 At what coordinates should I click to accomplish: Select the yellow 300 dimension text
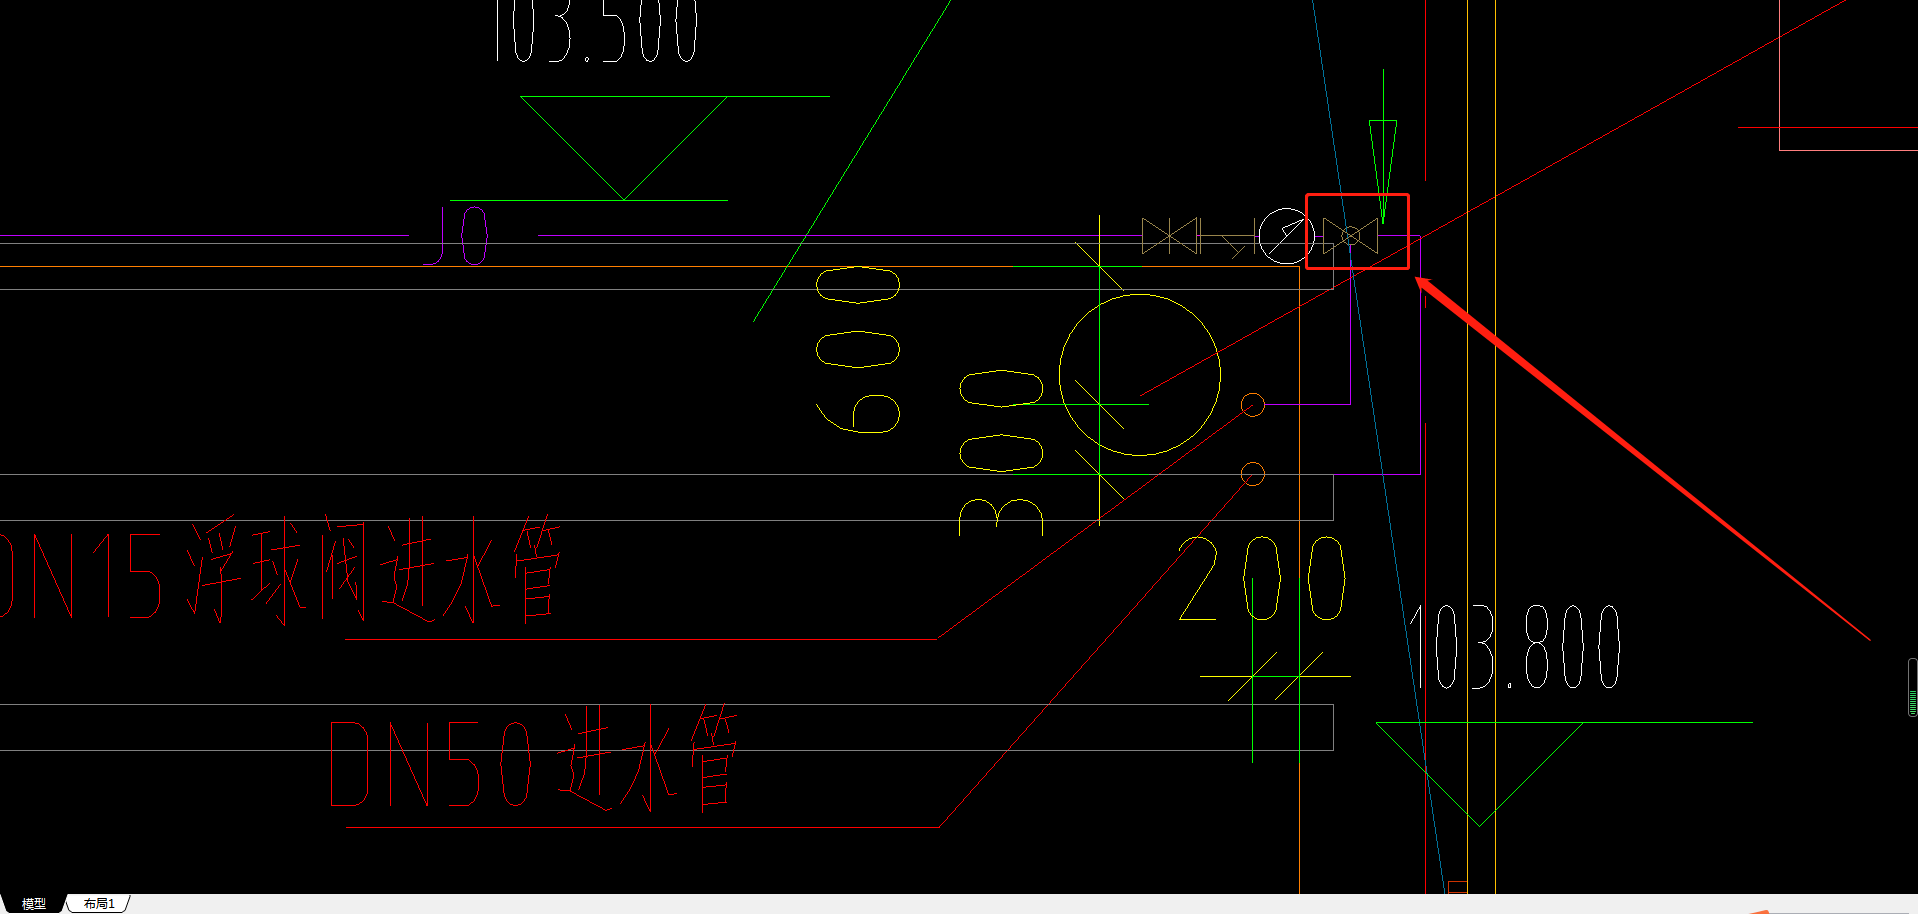click(x=1001, y=453)
